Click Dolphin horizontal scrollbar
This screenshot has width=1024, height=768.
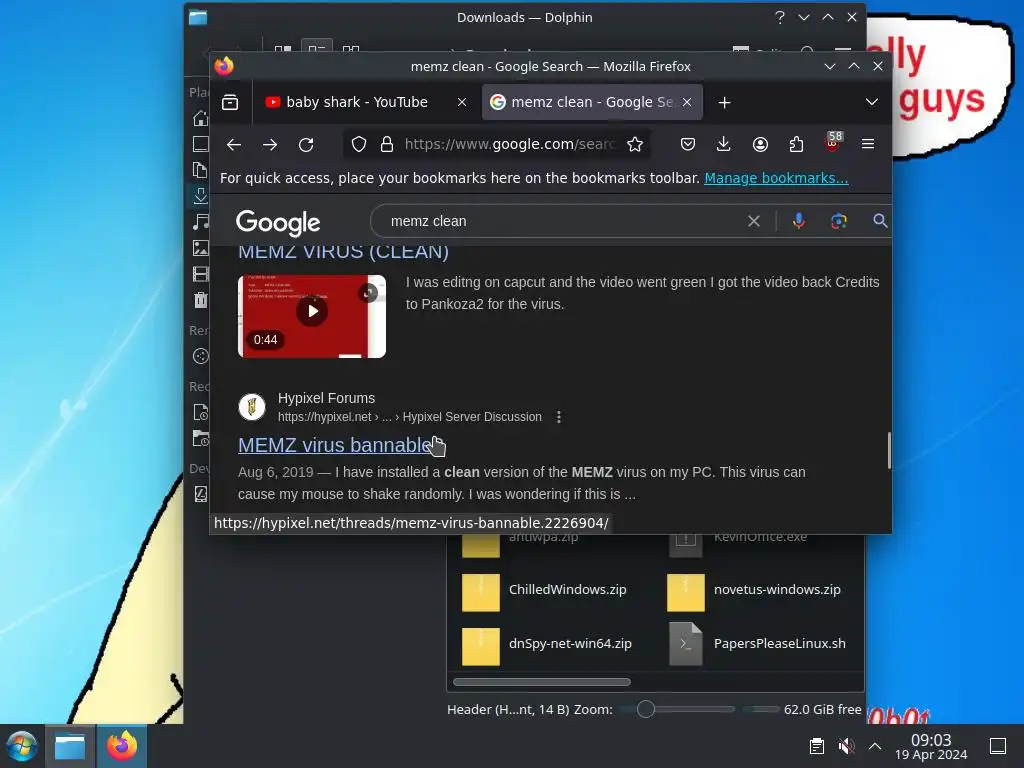(542, 682)
